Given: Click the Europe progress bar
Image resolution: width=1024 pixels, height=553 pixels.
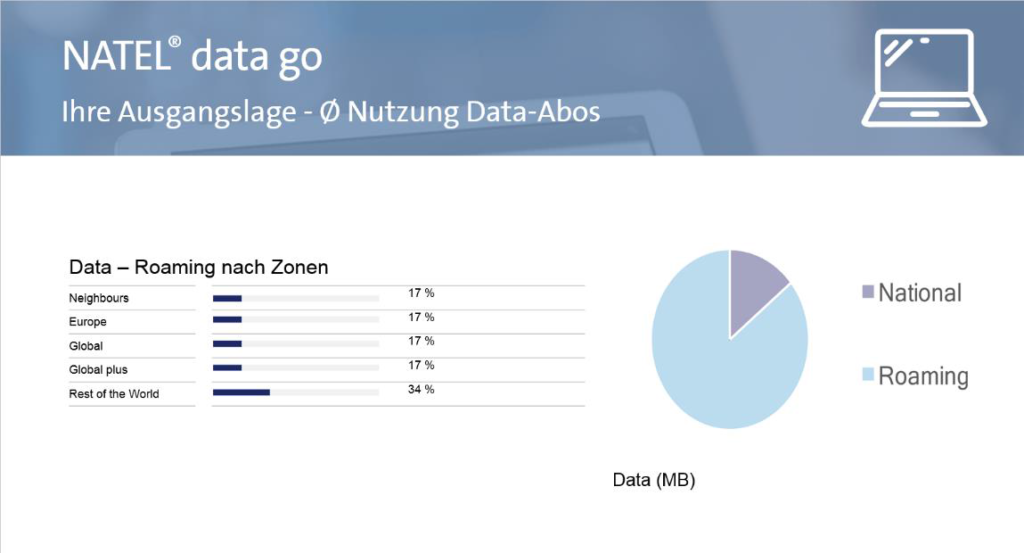Looking at the screenshot, I should click(x=296, y=320).
